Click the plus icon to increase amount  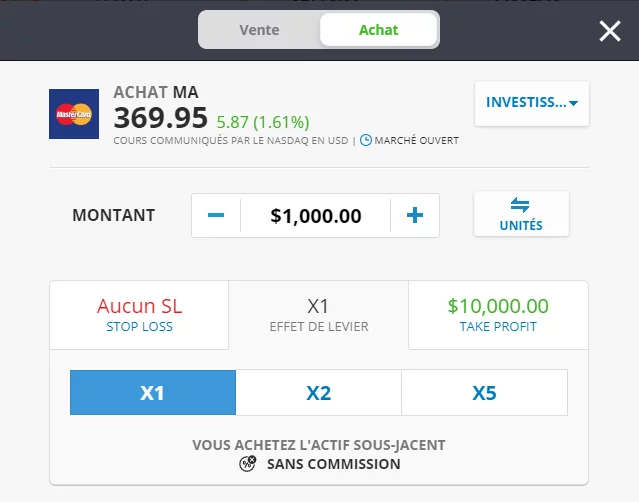click(415, 215)
